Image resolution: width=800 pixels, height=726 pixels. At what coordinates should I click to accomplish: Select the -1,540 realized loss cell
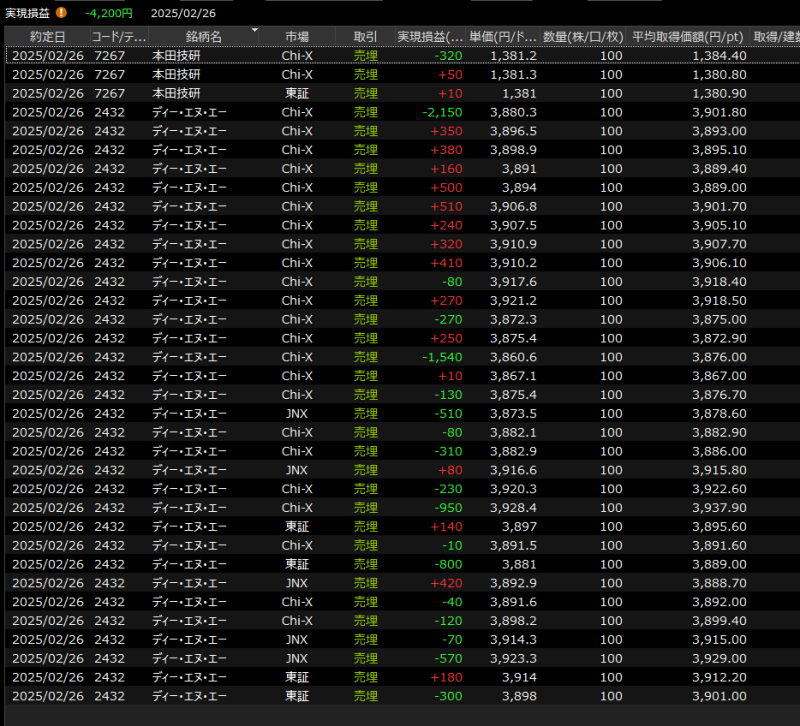pyautogui.click(x=442, y=358)
